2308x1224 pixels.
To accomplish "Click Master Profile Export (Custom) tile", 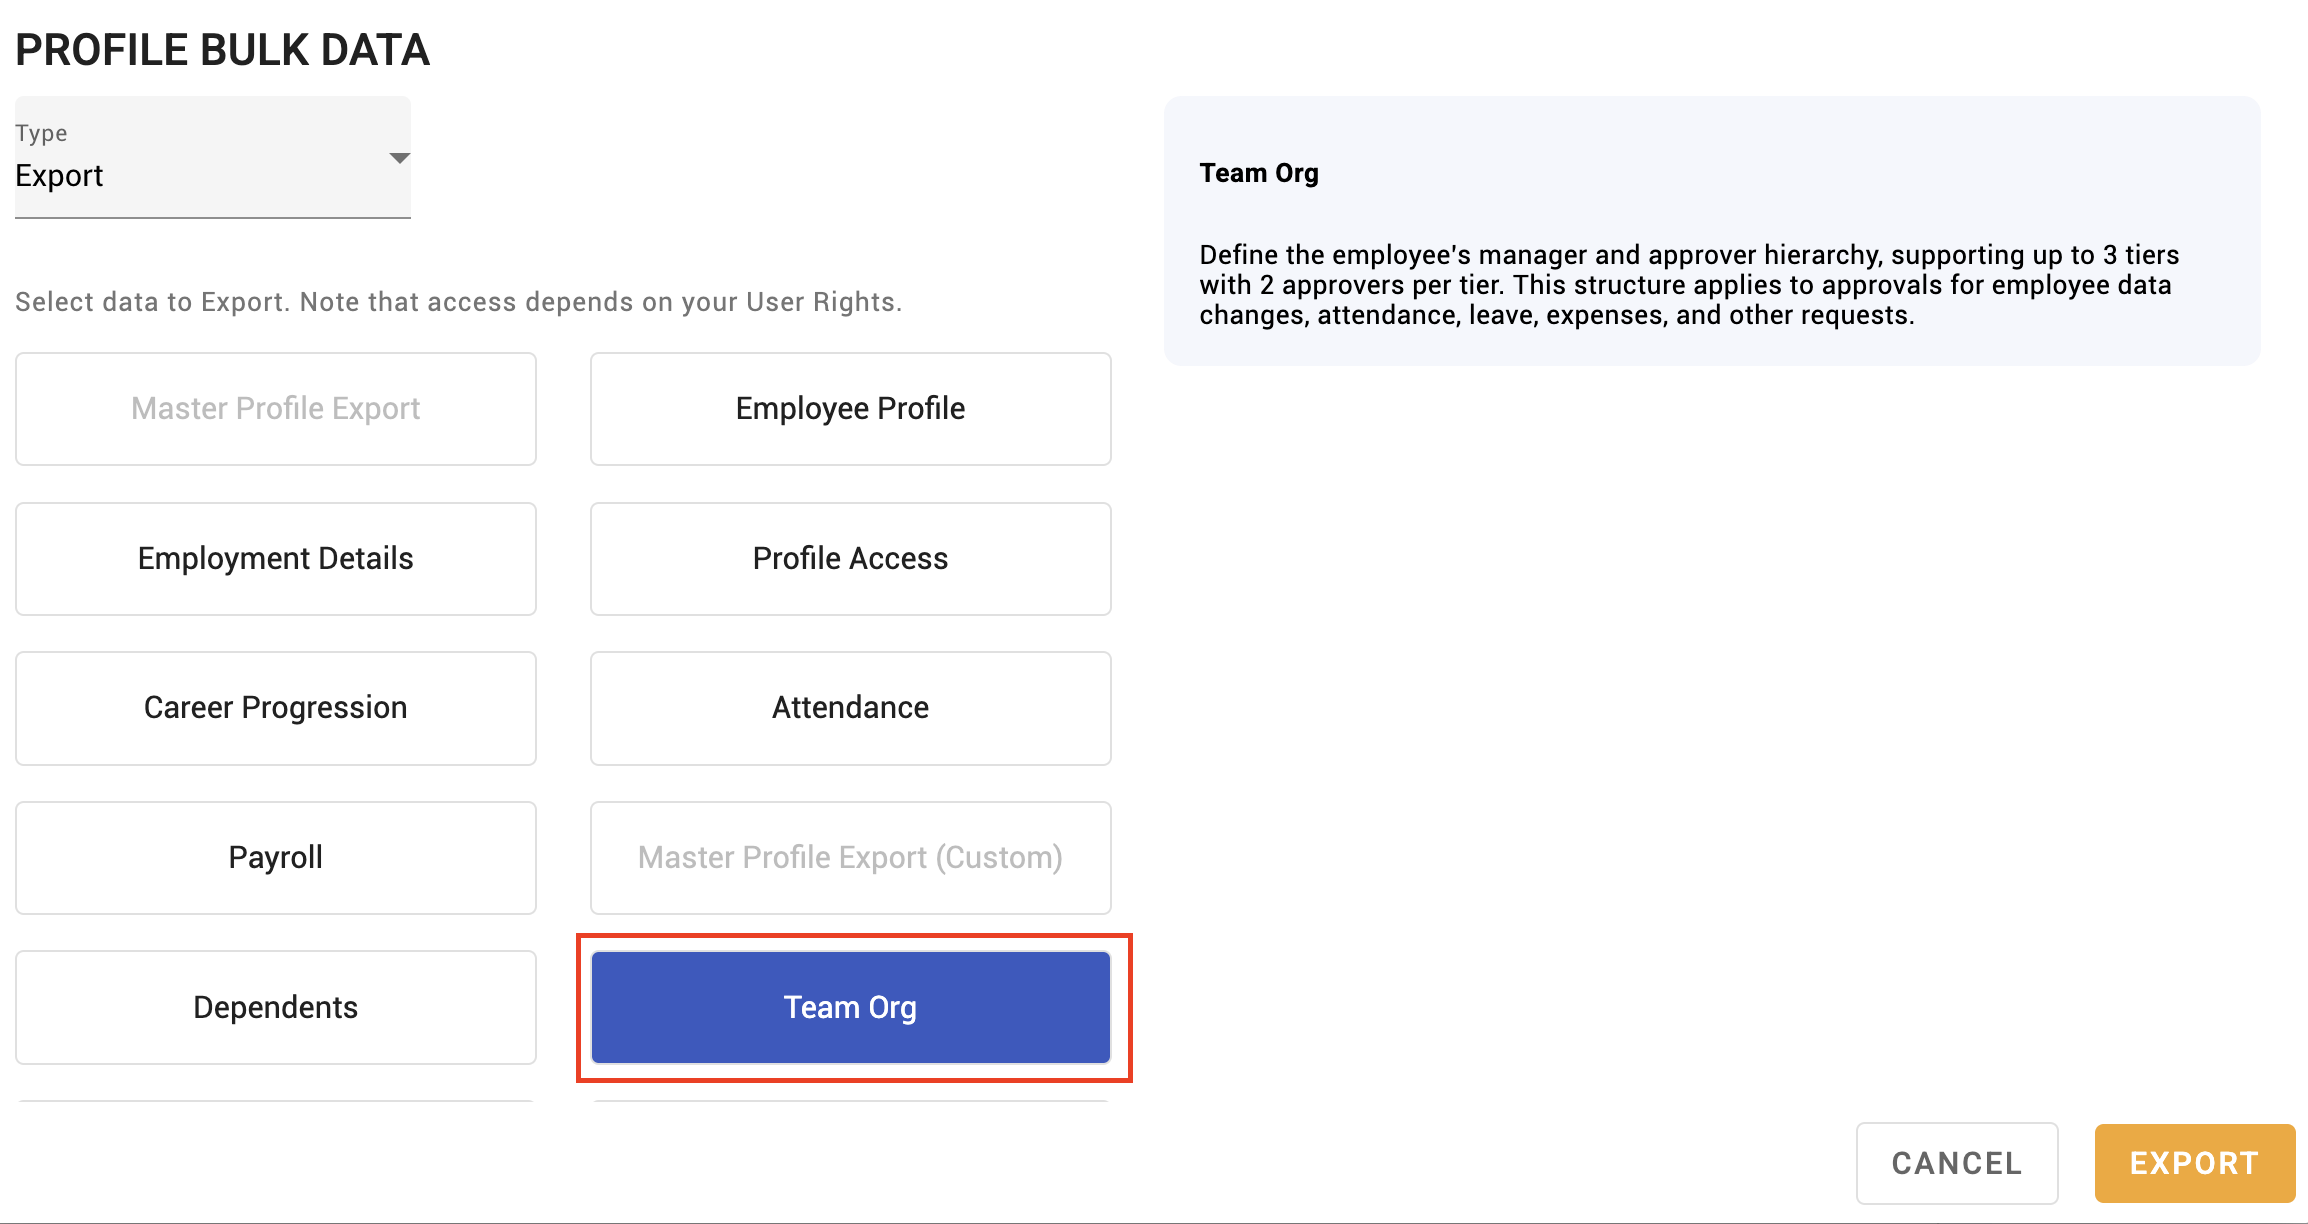I will [x=850, y=858].
